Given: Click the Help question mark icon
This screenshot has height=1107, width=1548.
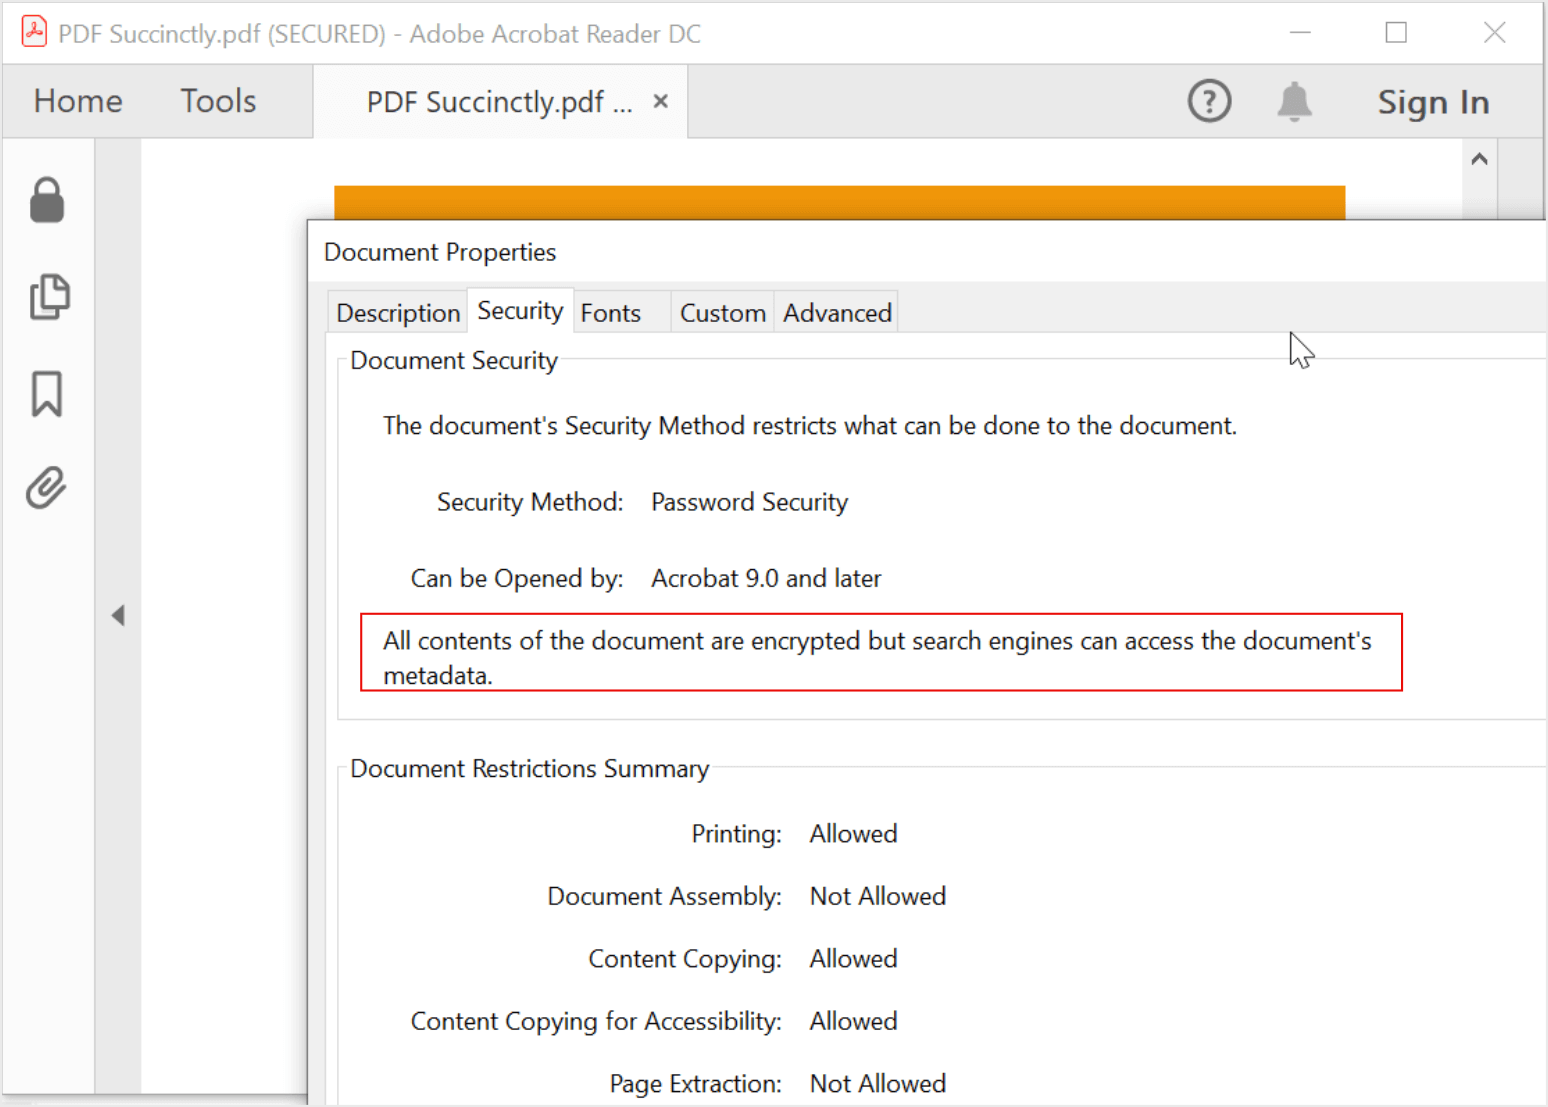Looking at the screenshot, I should [1209, 101].
